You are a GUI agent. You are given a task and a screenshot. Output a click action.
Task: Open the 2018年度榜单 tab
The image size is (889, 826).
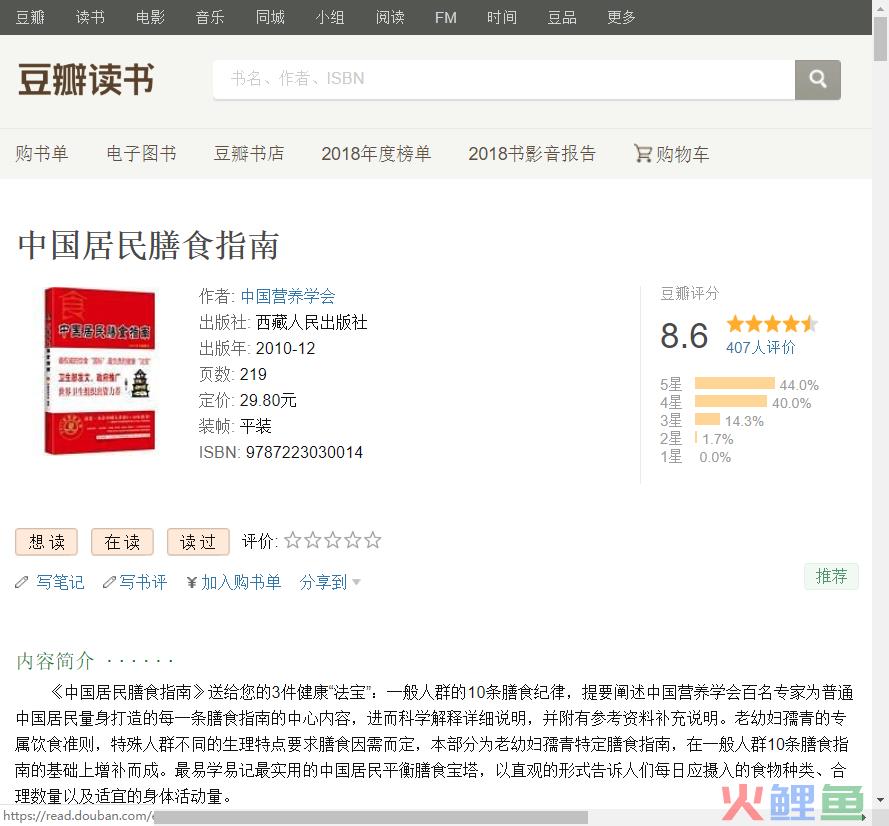point(376,154)
